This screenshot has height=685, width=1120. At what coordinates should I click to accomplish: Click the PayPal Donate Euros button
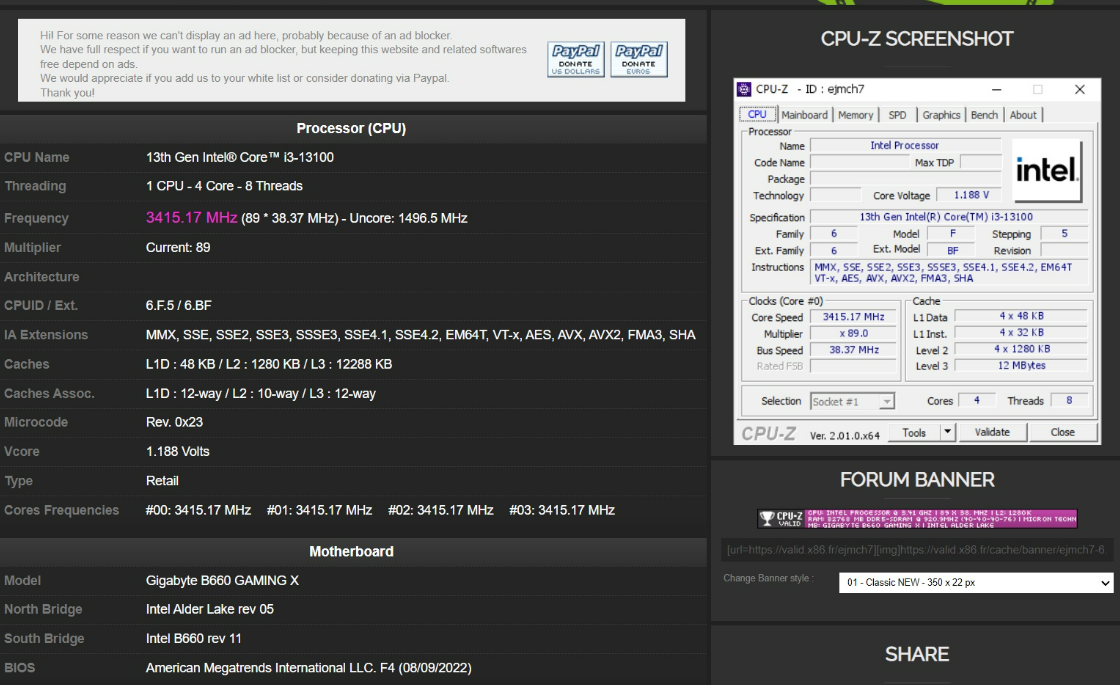639,59
